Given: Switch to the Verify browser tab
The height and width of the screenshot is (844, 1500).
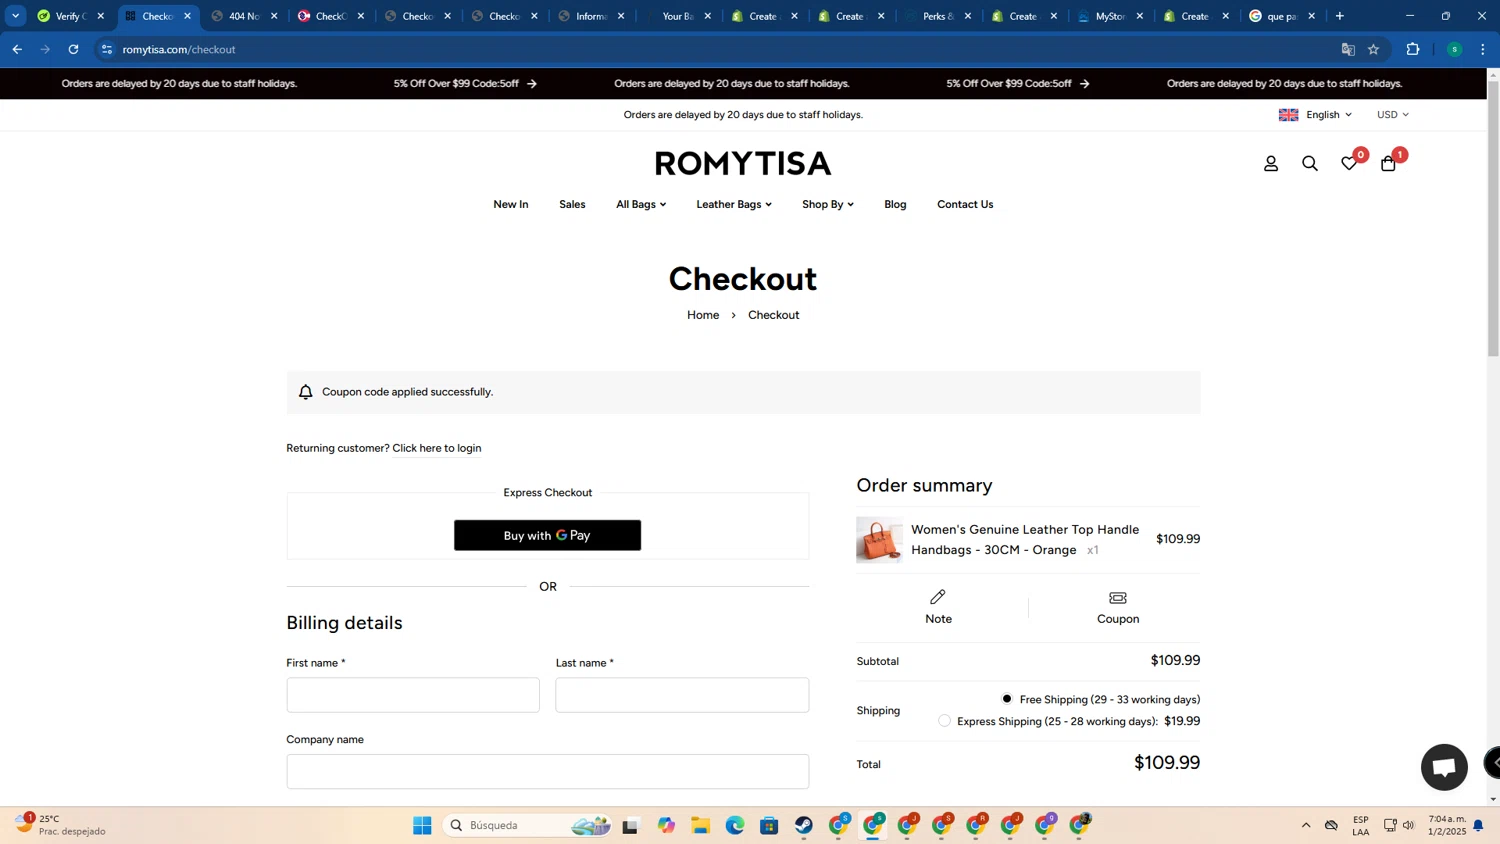Looking at the screenshot, I should tap(70, 16).
